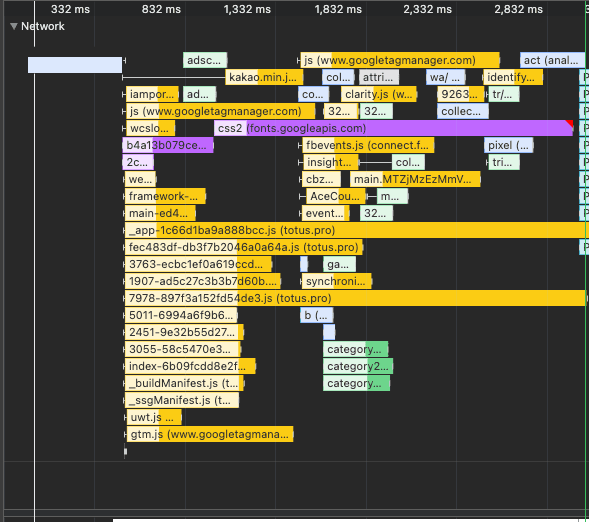Image resolution: width=589 pixels, height=522 pixels.
Task: Click the 332 ms ruler label
Action: point(70,9)
